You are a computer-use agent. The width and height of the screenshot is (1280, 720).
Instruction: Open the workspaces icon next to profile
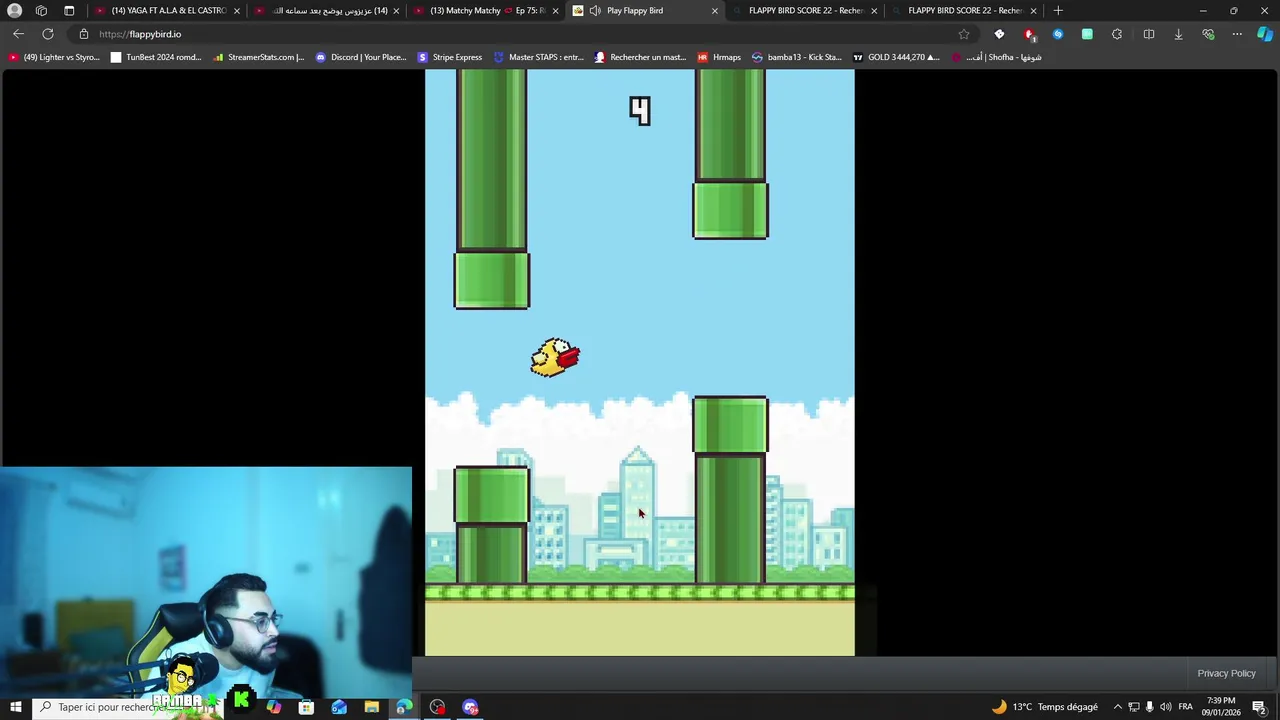pos(41,10)
